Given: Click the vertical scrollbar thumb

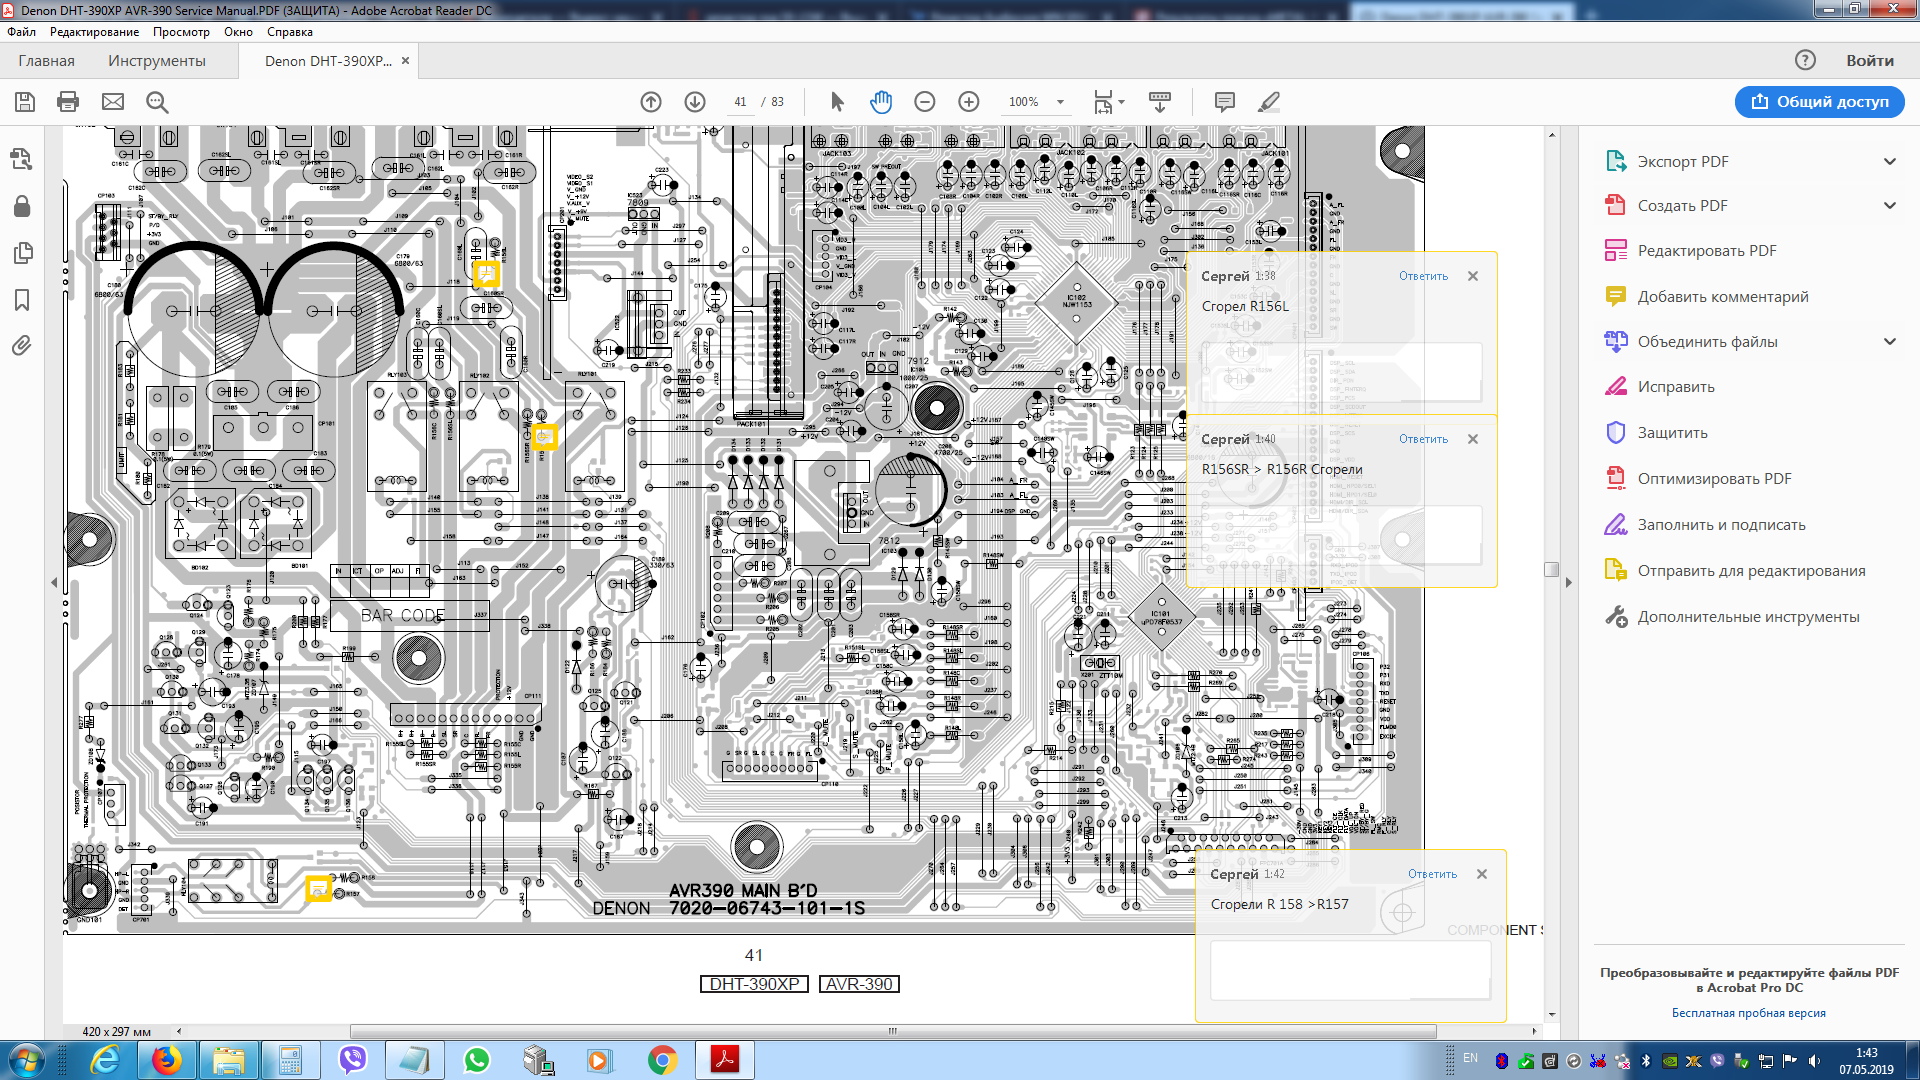Looking at the screenshot, I should [1551, 569].
